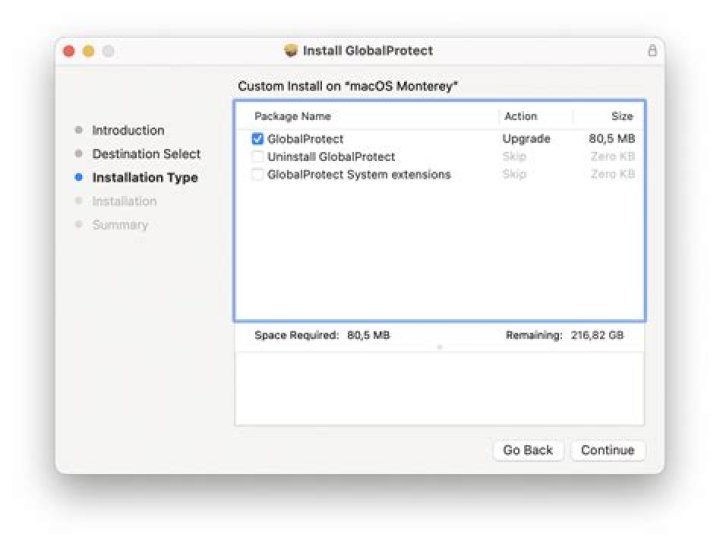Select the Introduction step in sidebar
720x547 pixels.
pyautogui.click(x=128, y=130)
